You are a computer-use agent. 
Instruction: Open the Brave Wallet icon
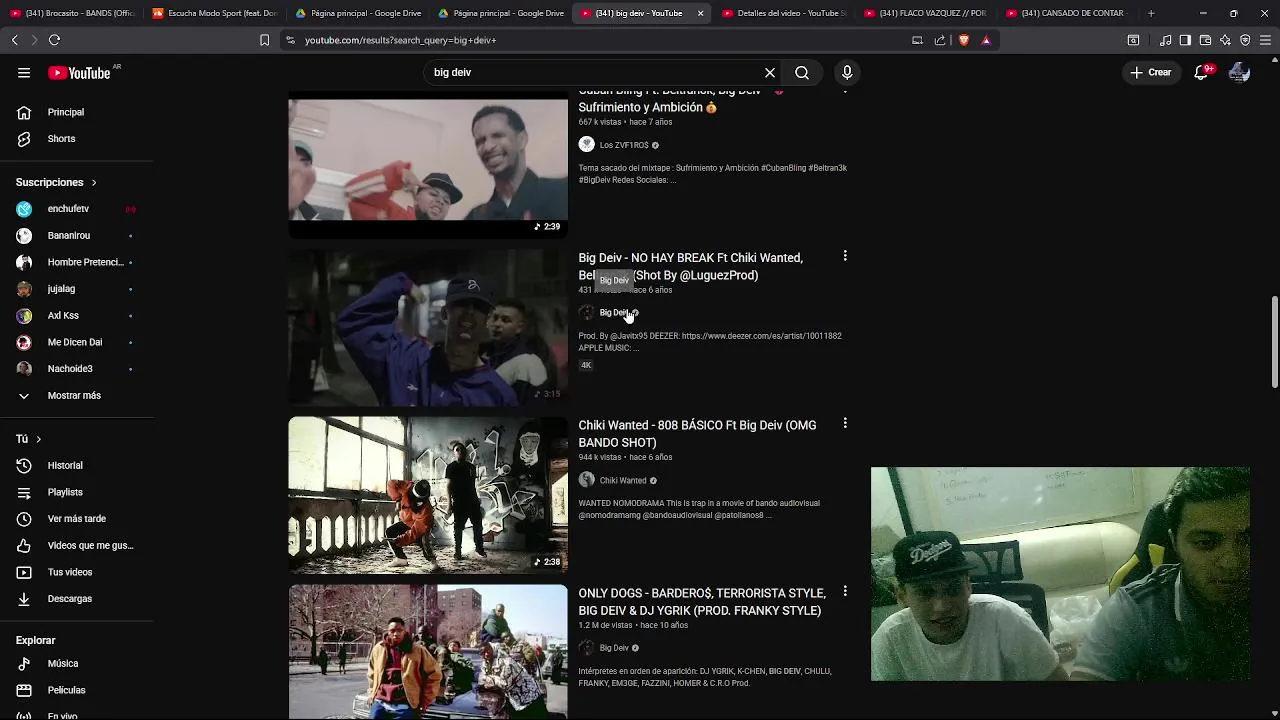pos(1205,40)
